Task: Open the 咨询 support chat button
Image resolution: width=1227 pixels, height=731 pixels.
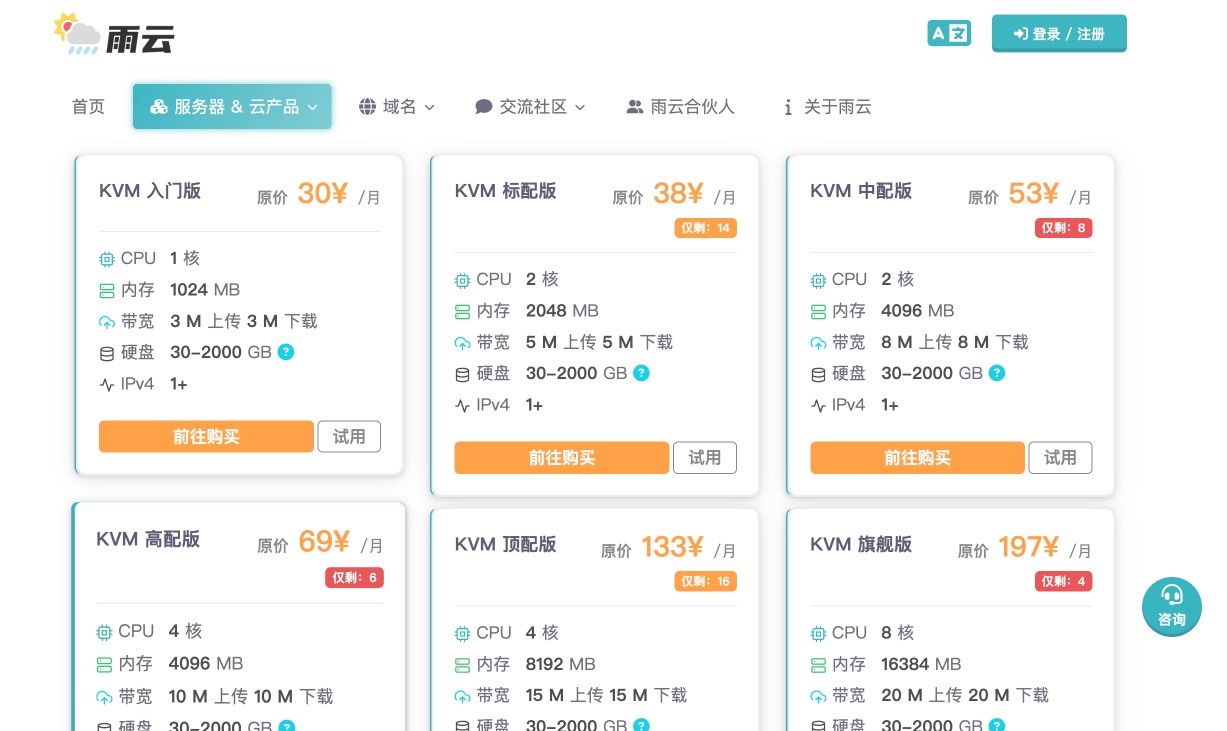Action: tap(1171, 608)
